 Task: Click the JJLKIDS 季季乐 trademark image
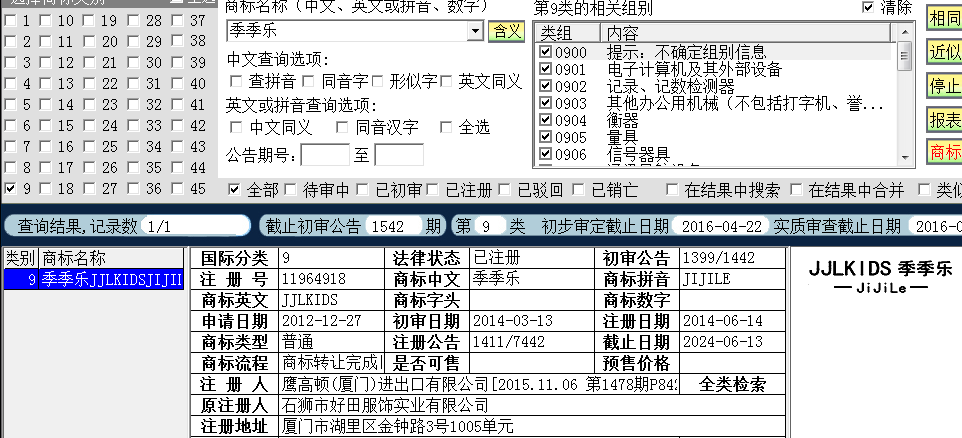[880, 277]
